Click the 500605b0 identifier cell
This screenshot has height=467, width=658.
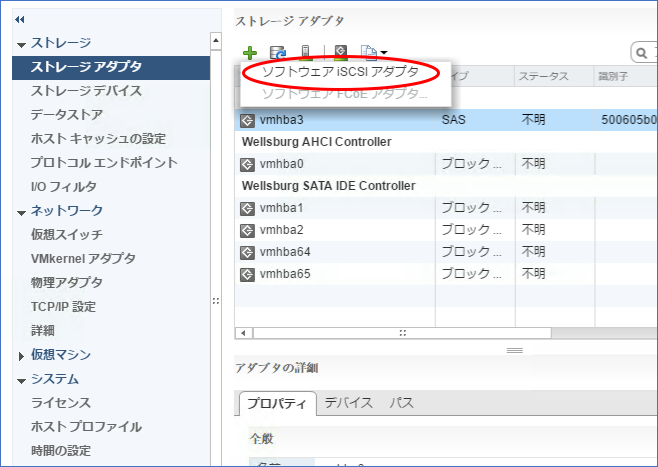pos(628,120)
